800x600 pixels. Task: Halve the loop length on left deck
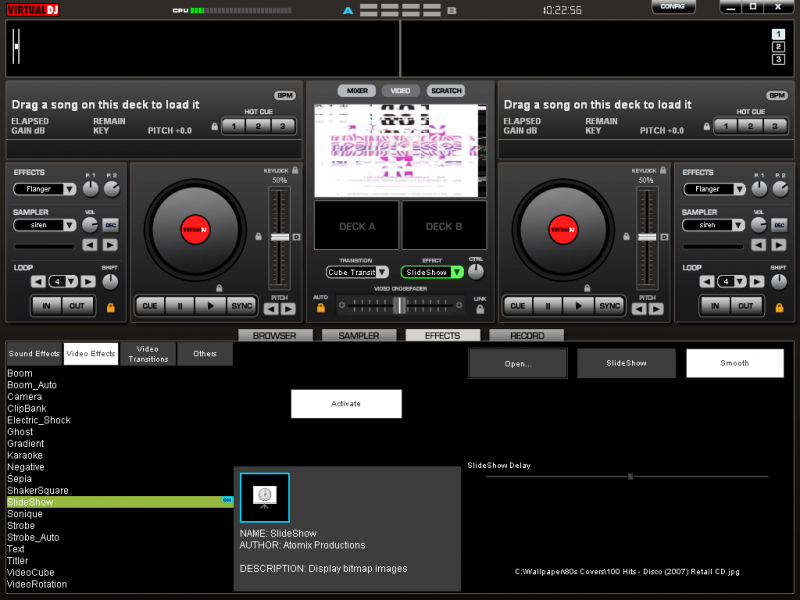coord(38,282)
